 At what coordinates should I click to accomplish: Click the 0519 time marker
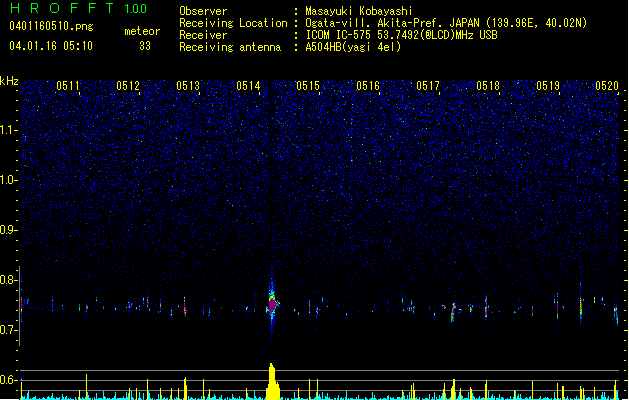[548, 85]
